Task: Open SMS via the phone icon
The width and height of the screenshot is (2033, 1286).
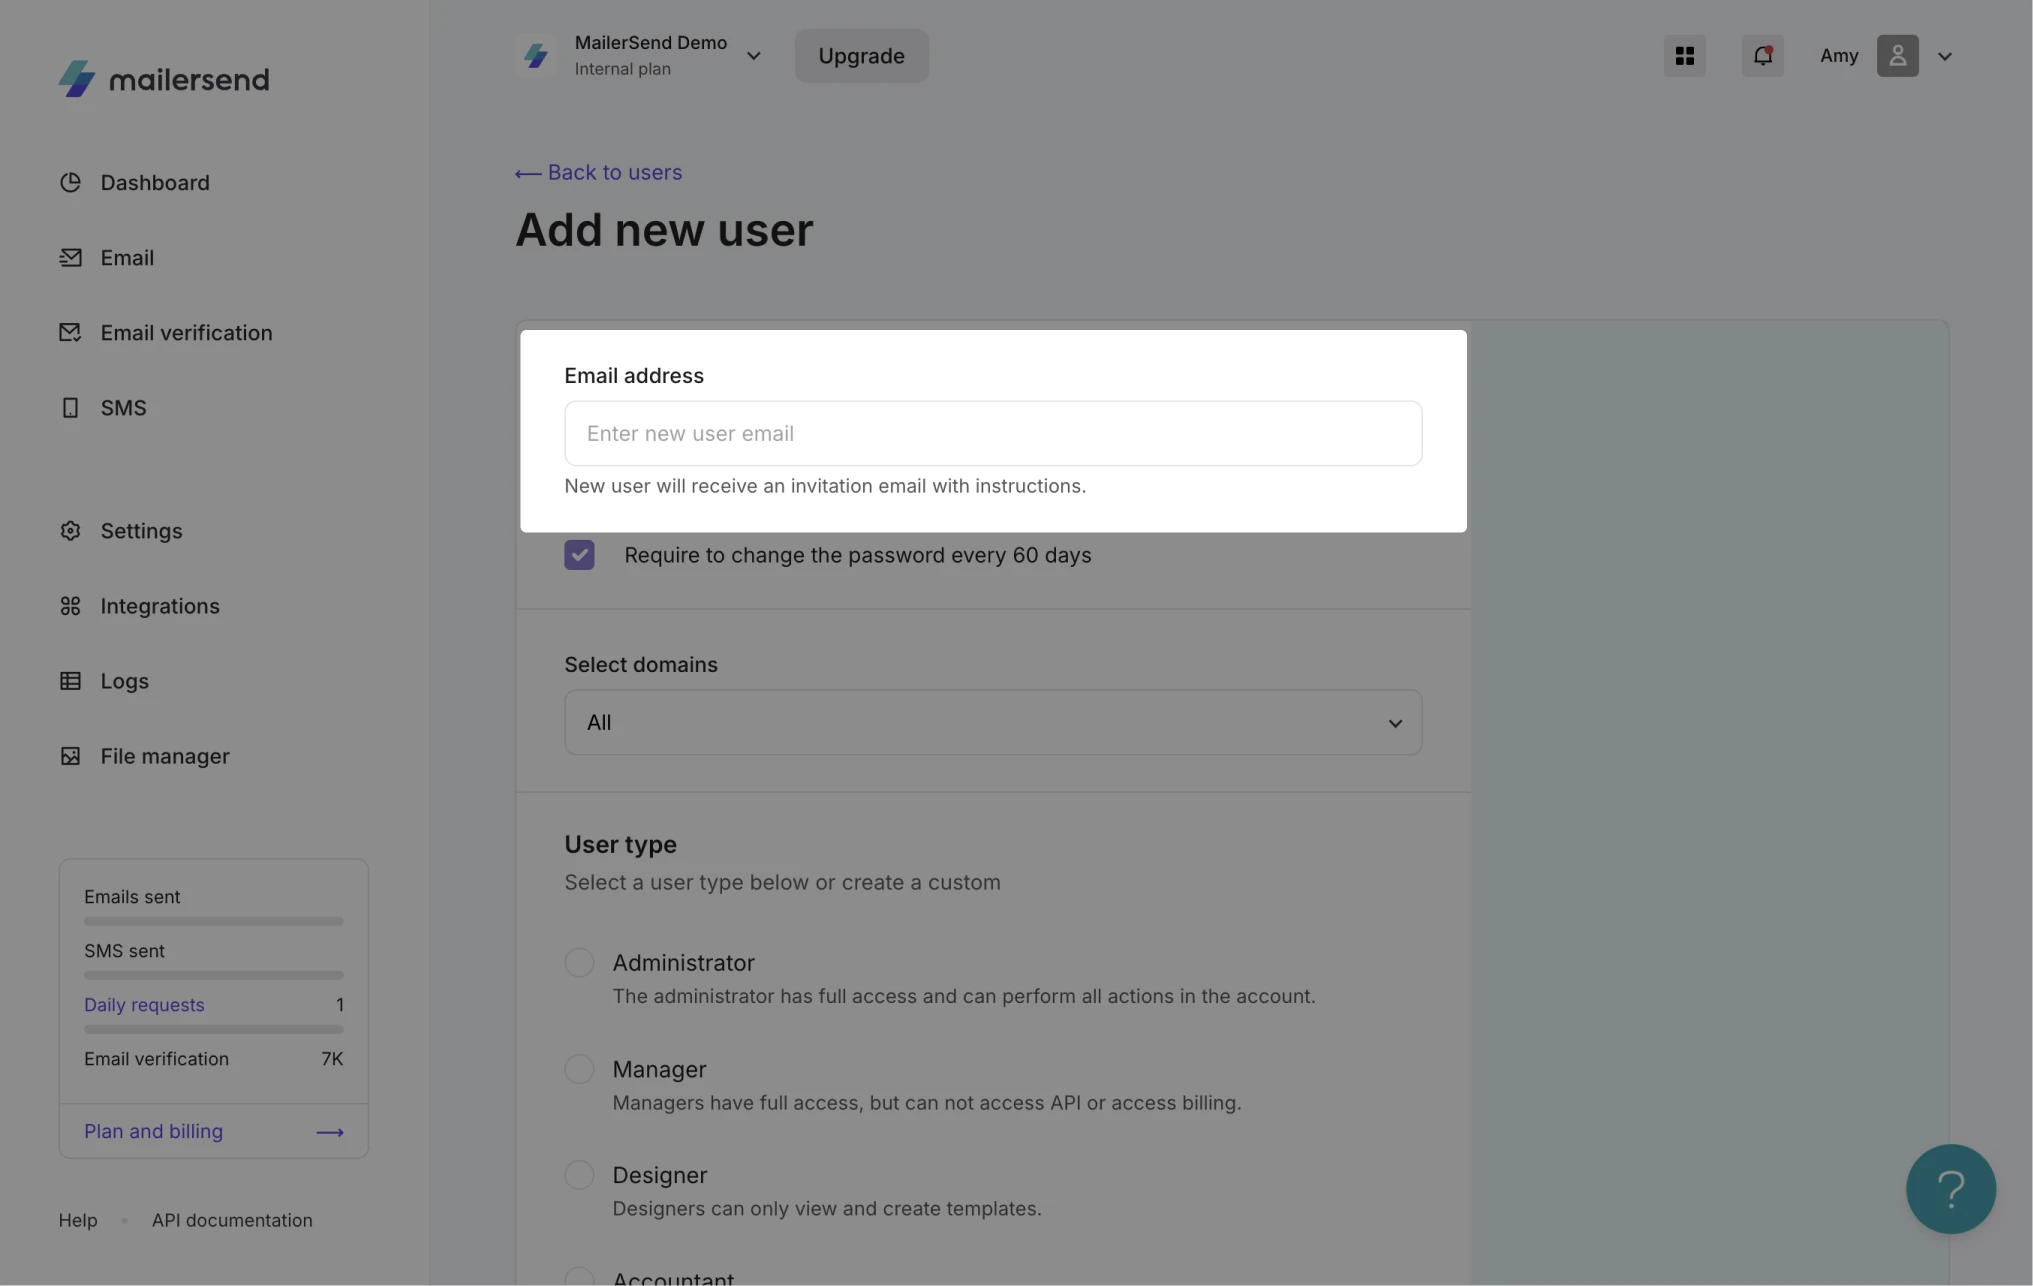Action: tap(70, 408)
